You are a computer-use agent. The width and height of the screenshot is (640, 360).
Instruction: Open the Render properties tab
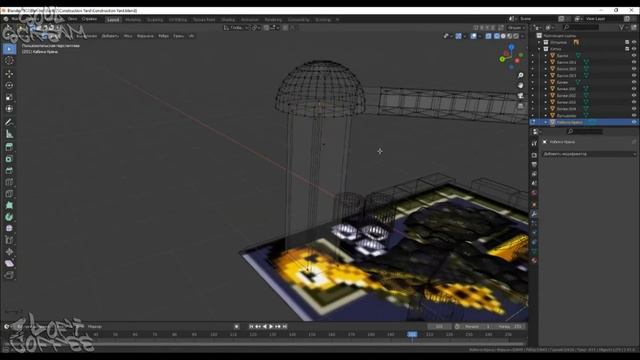click(534, 155)
